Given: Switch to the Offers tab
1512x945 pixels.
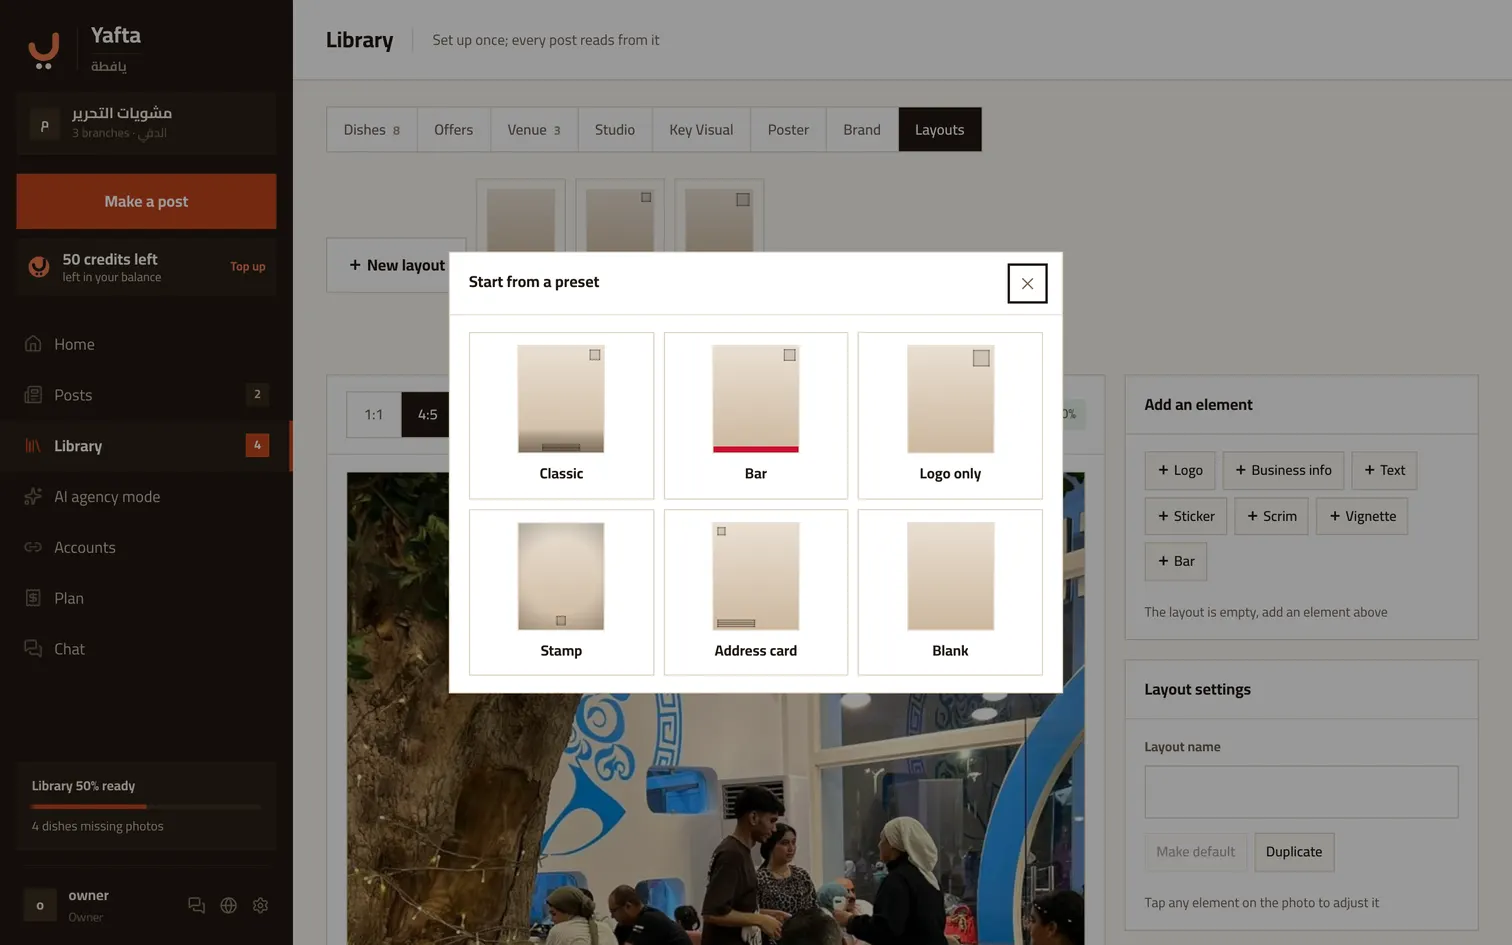Looking at the screenshot, I should pos(454,130).
